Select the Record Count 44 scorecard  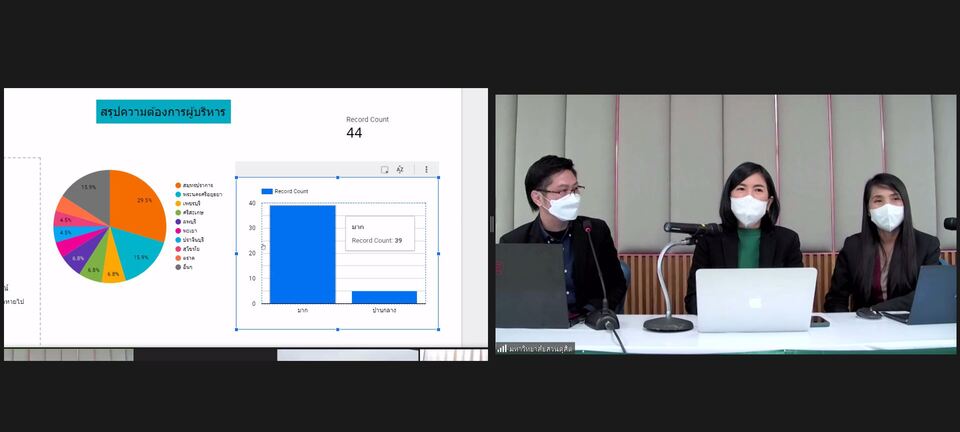tap(367, 127)
